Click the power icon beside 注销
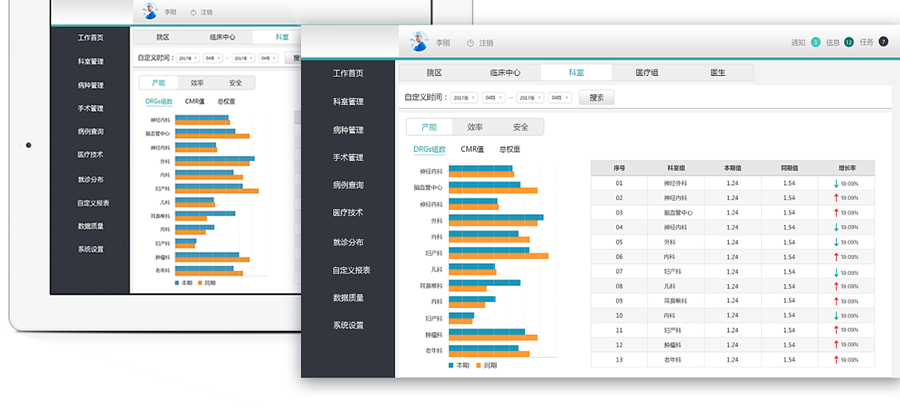900x409 pixels. click(469, 43)
